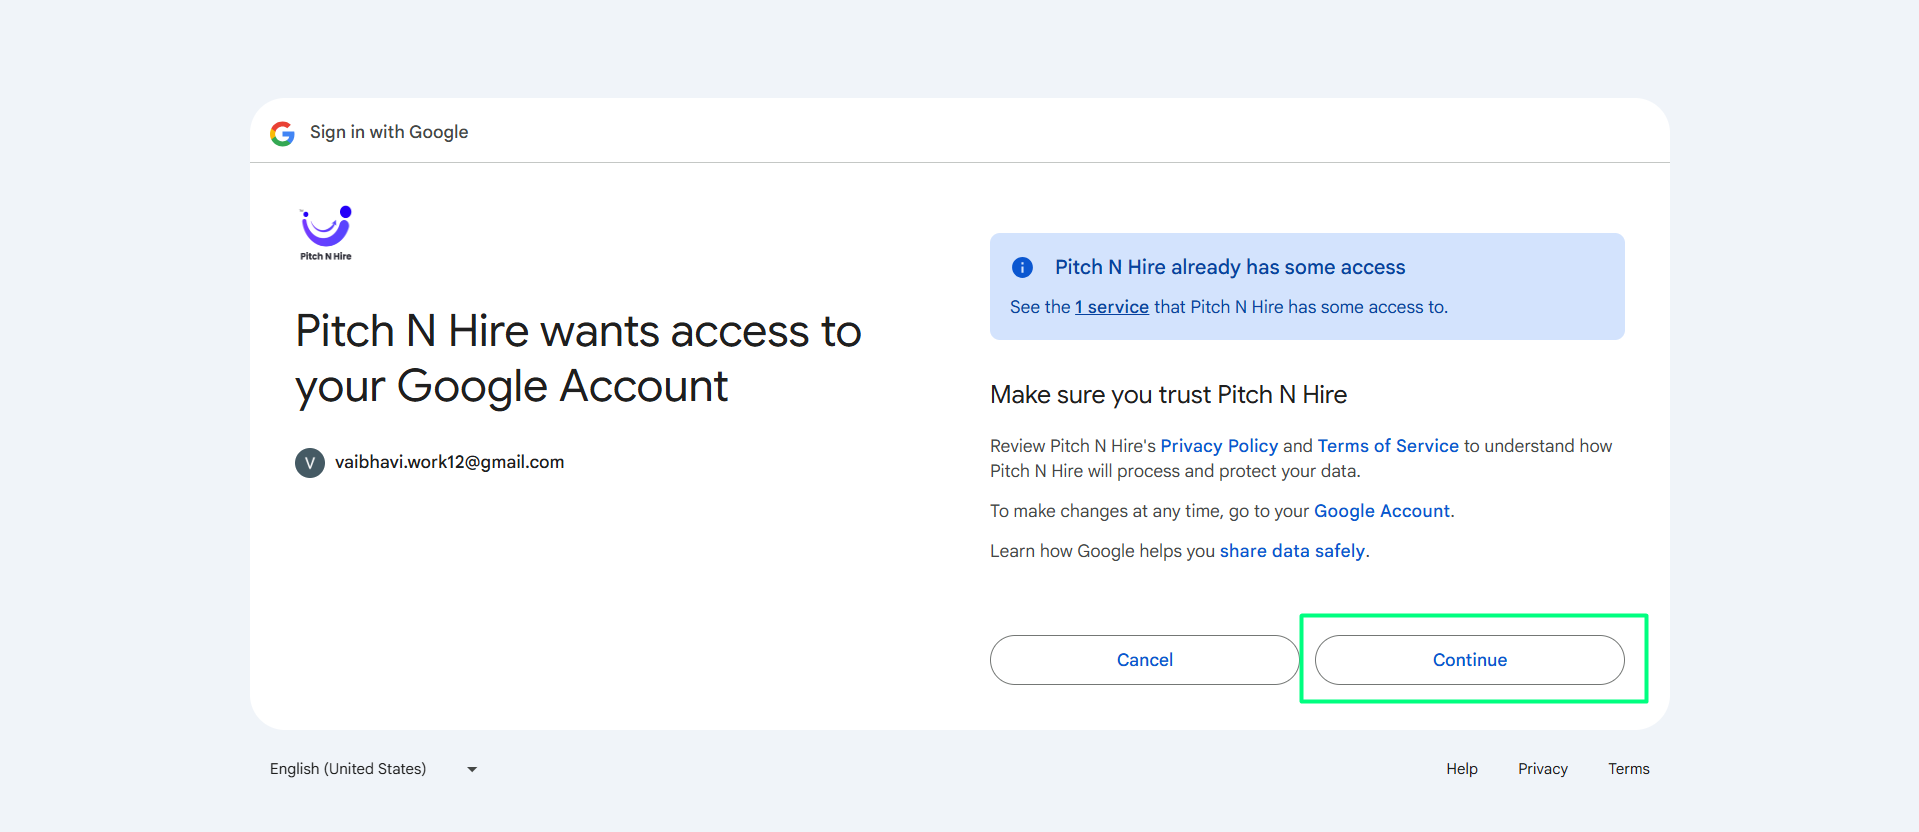Open the Privacy footer link
This screenshot has width=1919, height=832.
pyautogui.click(x=1543, y=769)
